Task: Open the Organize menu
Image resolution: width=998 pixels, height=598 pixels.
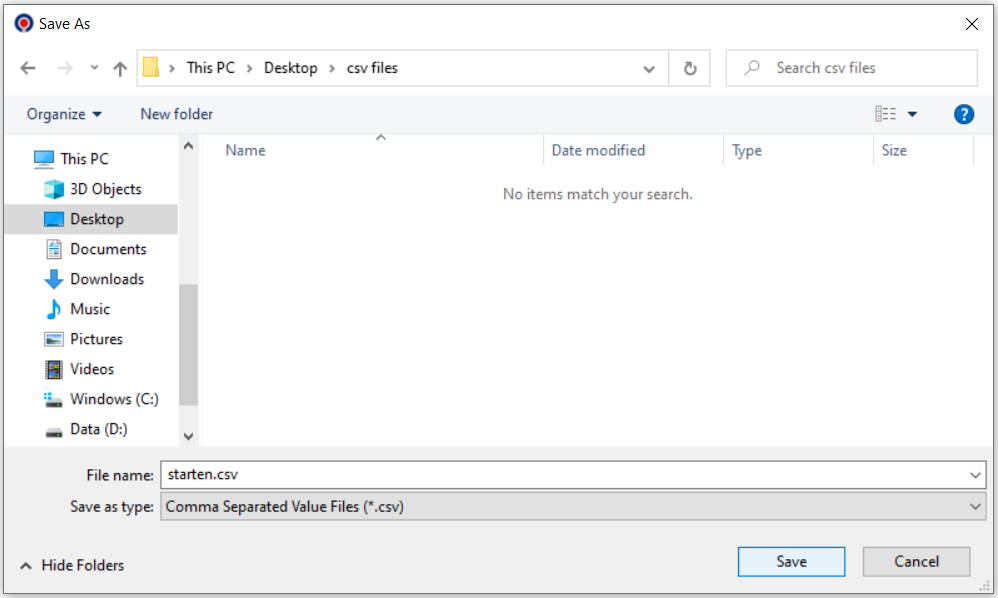Action: [64, 114]
